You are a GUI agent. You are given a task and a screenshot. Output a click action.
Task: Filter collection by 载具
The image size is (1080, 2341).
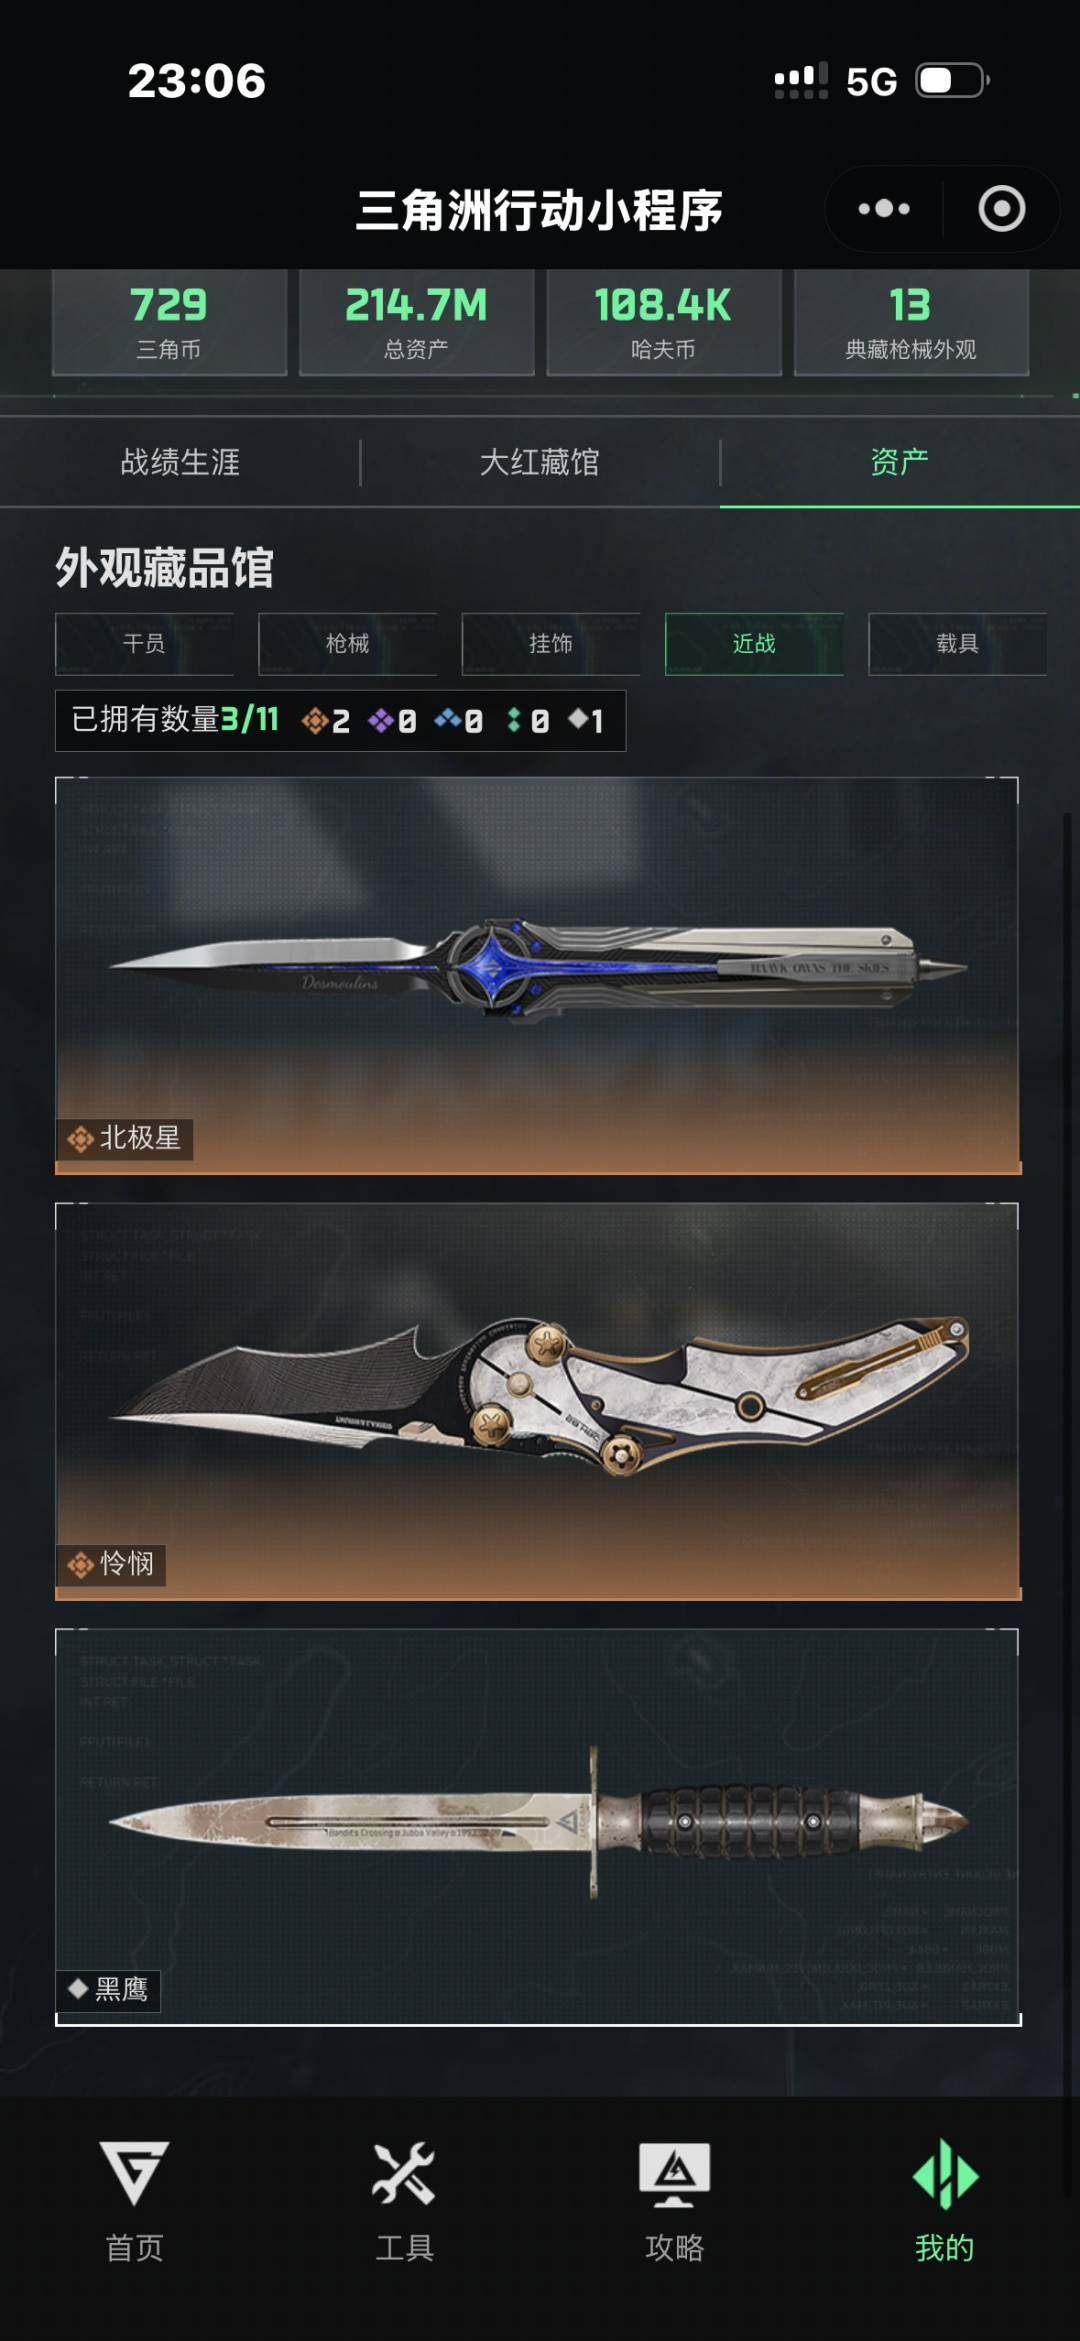(x=957, y=644)
